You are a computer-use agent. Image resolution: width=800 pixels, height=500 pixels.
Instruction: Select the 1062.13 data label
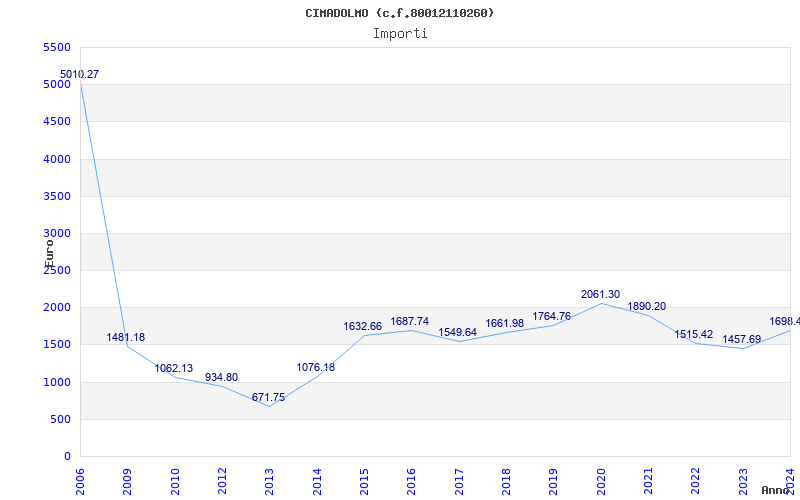[174, 368]
